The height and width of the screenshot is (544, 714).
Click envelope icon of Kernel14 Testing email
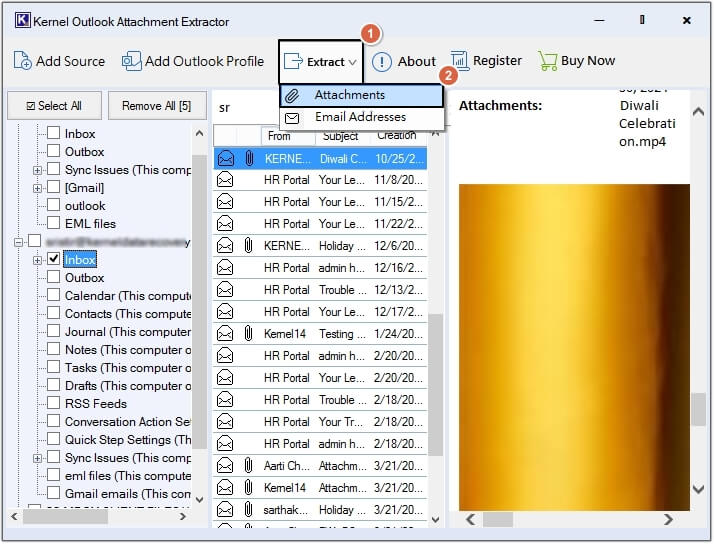(x=225, y=334)
